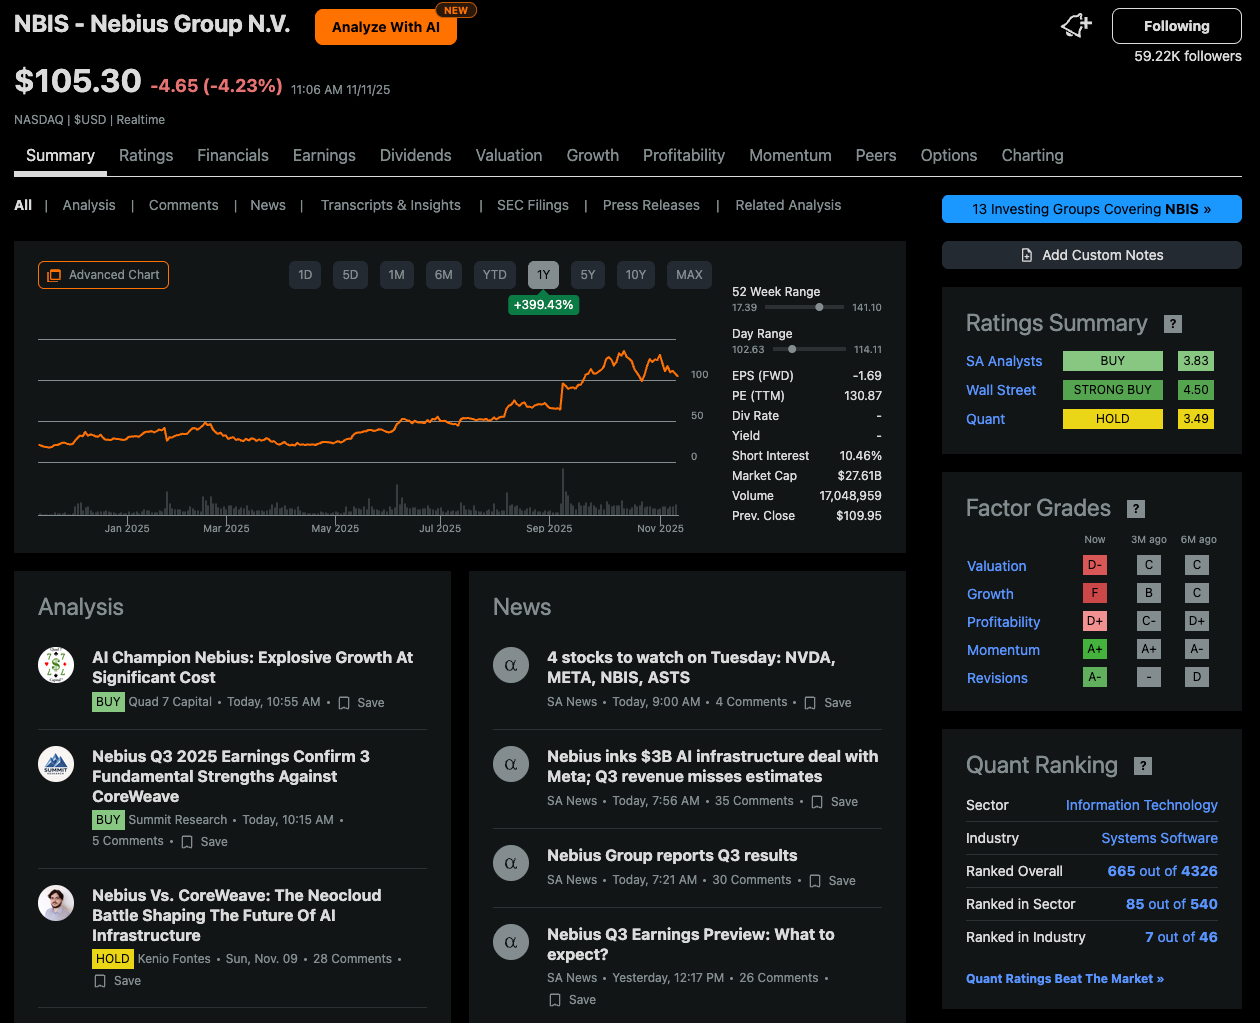Save the 4 stocks to watch news

coord(828,703)
